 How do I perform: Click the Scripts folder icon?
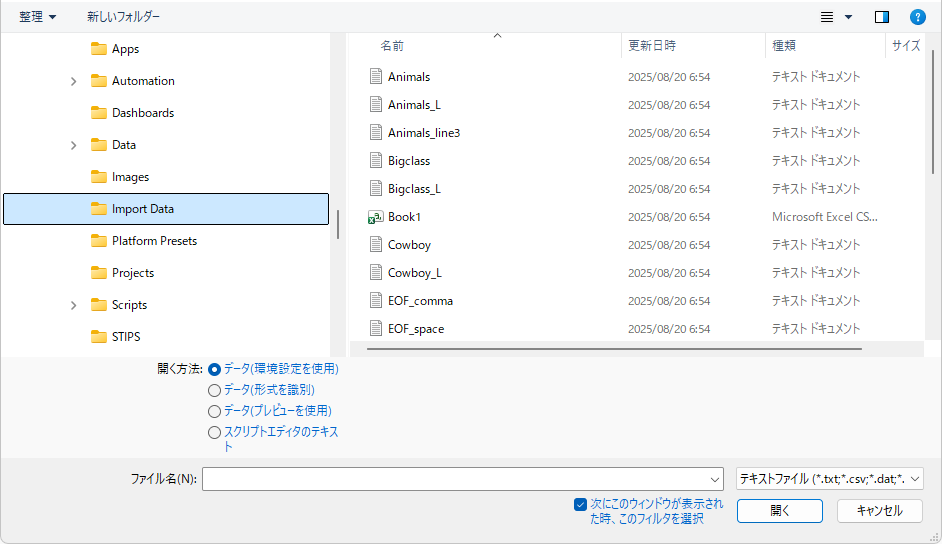click(99, 304)
